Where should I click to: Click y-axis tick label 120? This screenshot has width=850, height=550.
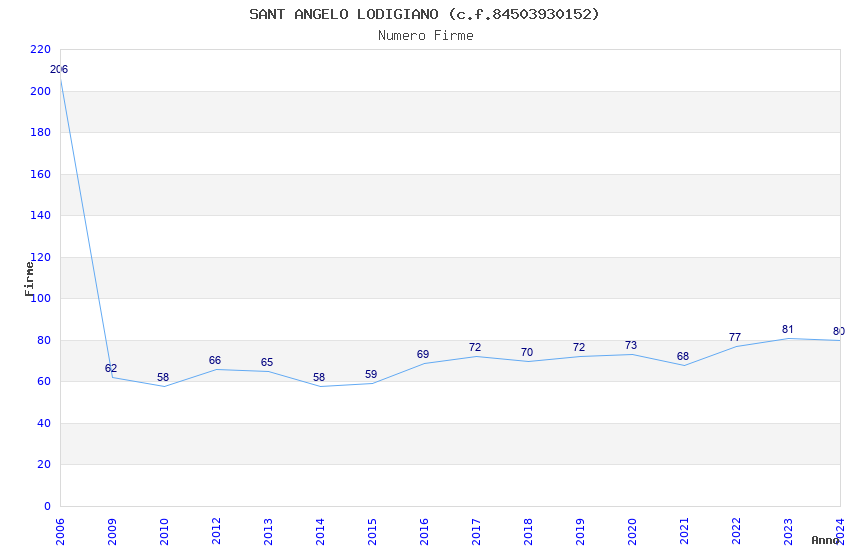pos(41,257)
